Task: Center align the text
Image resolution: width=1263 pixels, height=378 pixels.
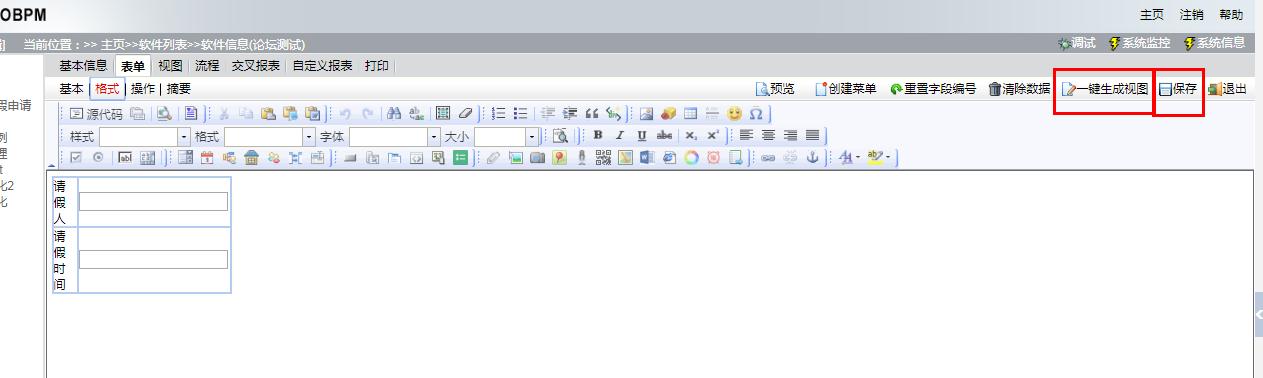Action: click(768, 135)
